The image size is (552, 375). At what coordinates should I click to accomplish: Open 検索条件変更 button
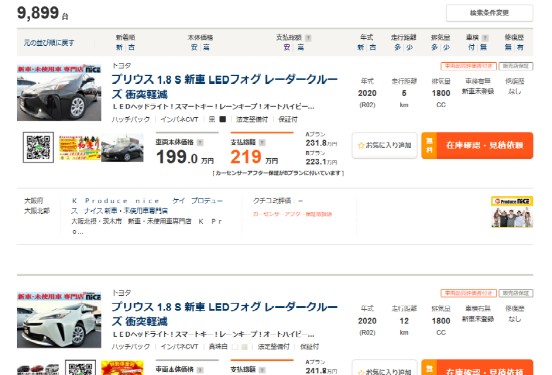pyautogui.click(x=489, y=13)
